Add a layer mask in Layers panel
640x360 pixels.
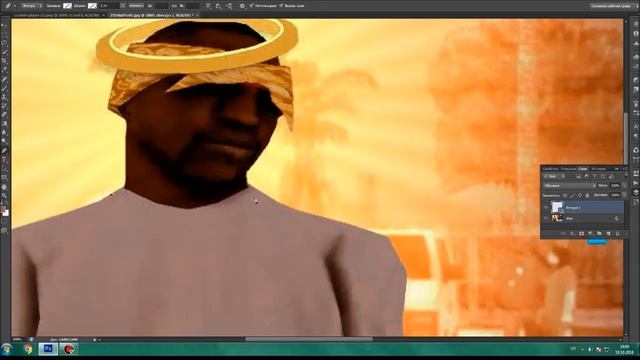pos(582,233)
